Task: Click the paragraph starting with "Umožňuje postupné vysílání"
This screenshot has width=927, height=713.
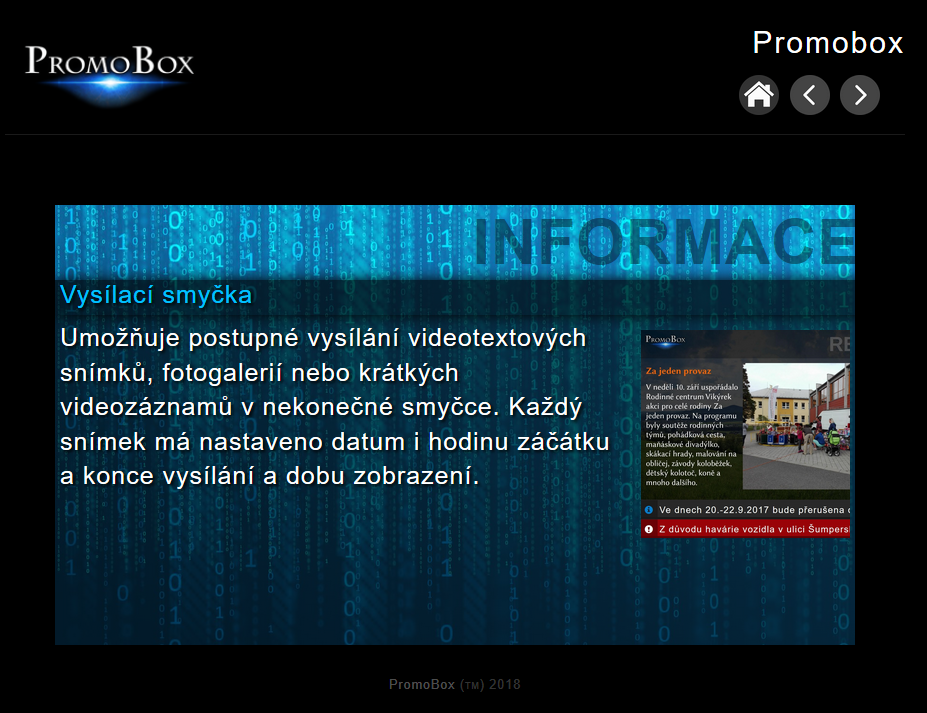Action: 335,406
